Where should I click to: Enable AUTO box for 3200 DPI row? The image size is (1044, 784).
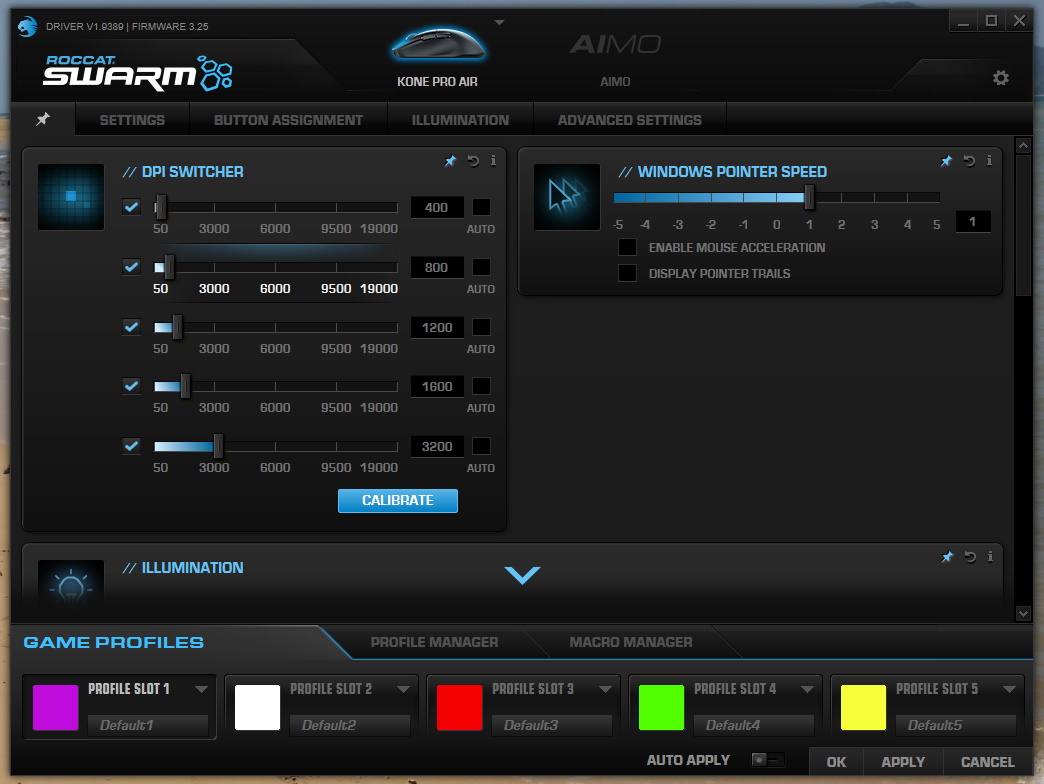pos(481,446)
